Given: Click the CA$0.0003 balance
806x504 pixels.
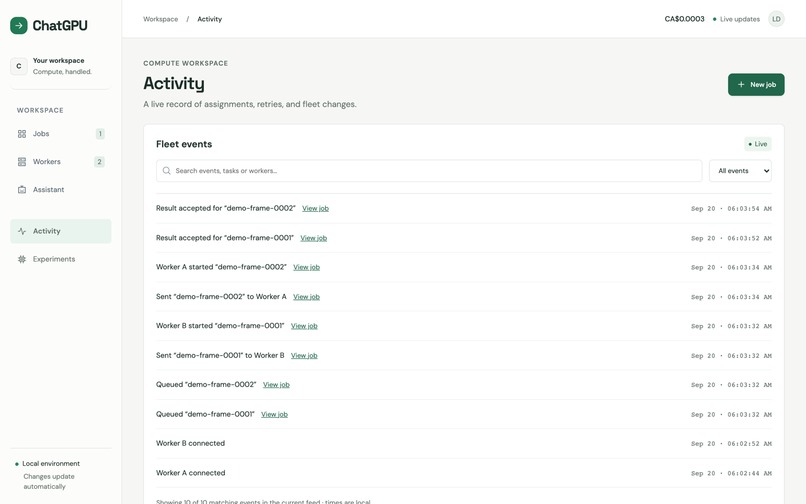Looking at the screenshot, I should point(684,19).
